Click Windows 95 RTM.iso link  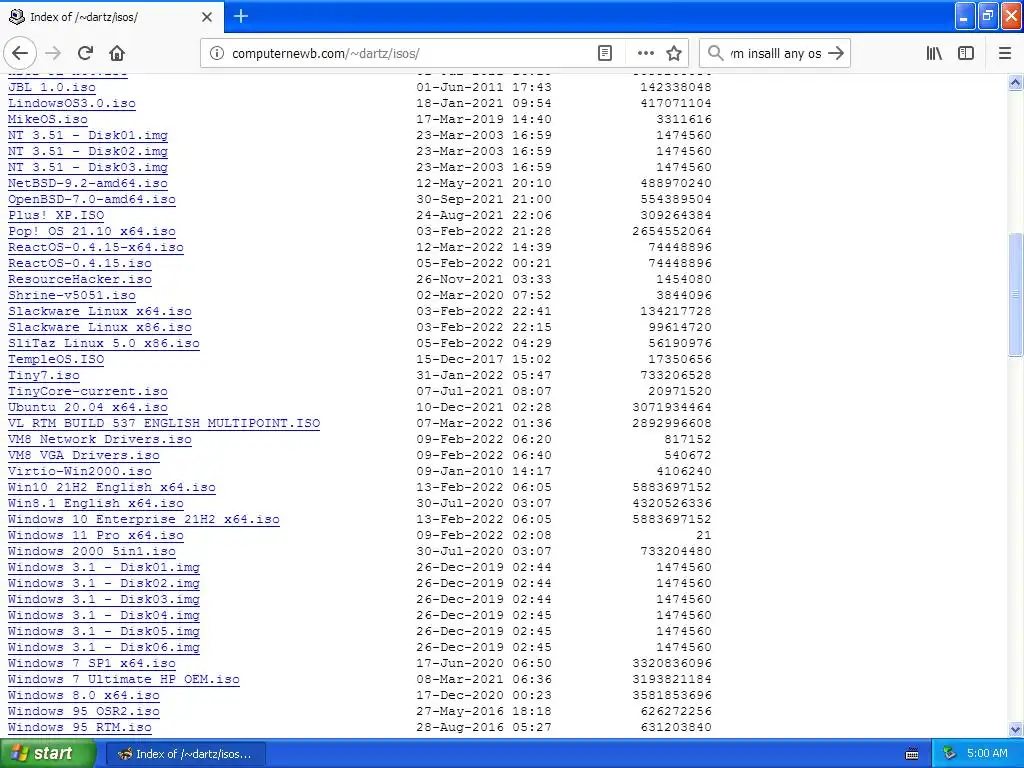coord(80,728)
